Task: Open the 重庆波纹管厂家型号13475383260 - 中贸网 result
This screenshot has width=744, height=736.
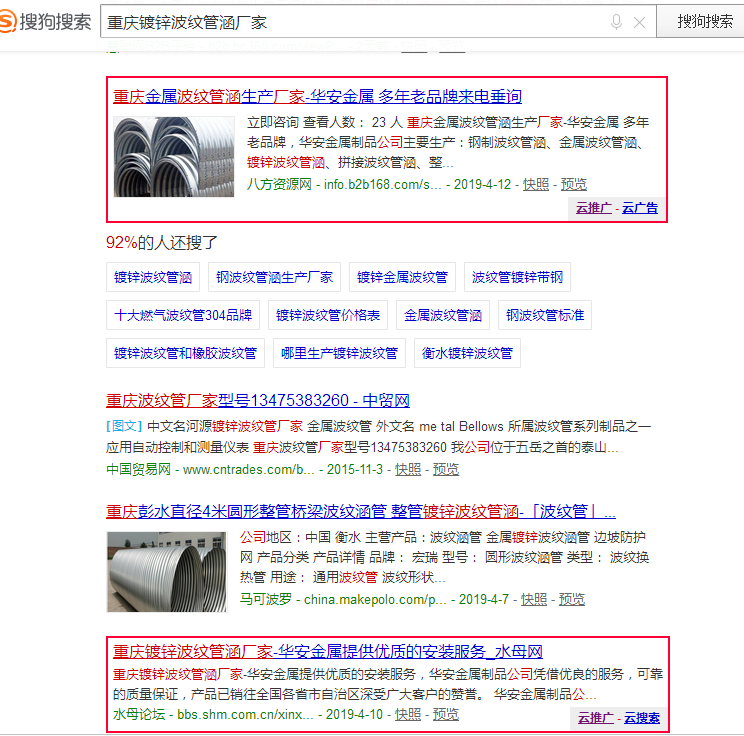Action: [x=258, y=401]
